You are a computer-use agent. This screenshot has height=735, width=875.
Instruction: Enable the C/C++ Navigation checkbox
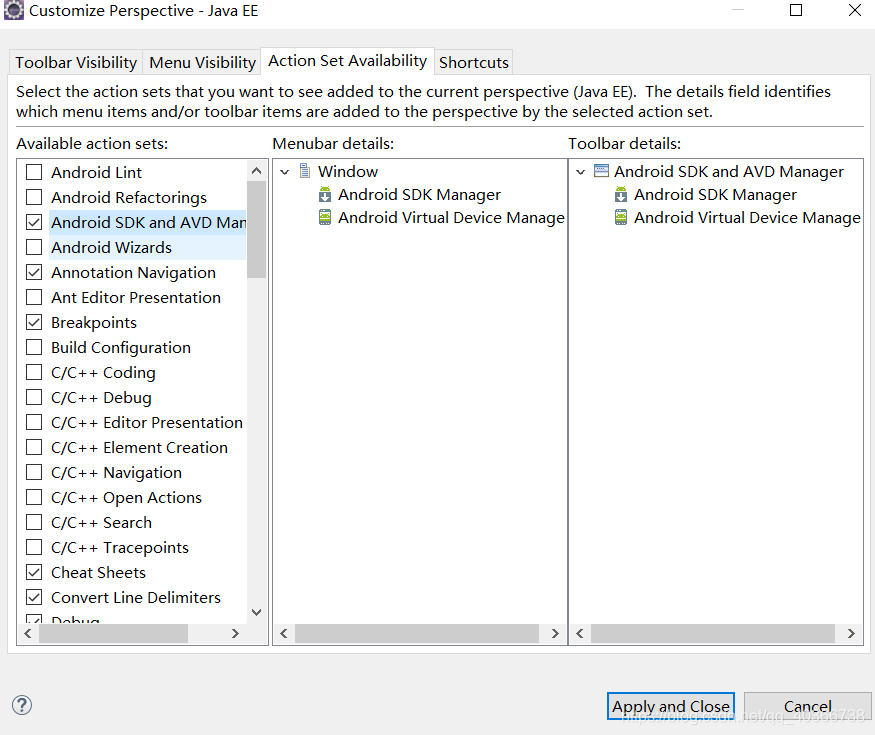tap(34, 472)
